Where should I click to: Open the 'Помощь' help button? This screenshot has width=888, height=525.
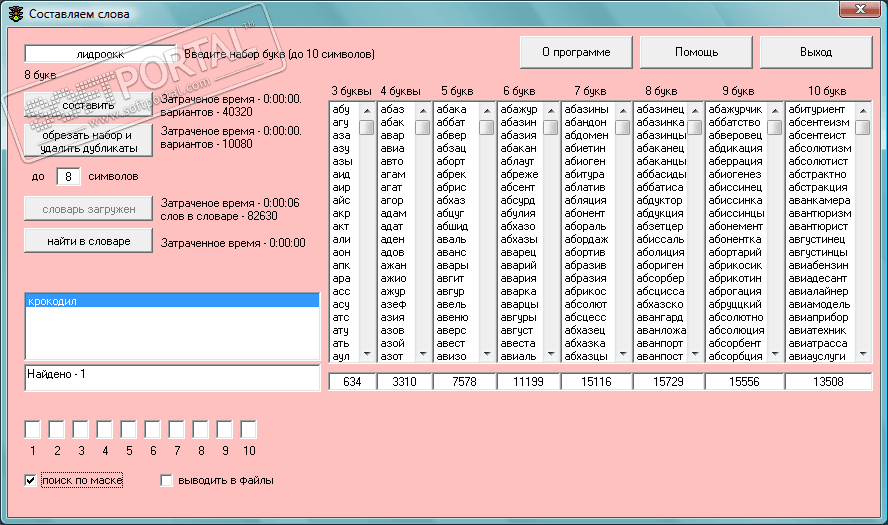[696, 52]
